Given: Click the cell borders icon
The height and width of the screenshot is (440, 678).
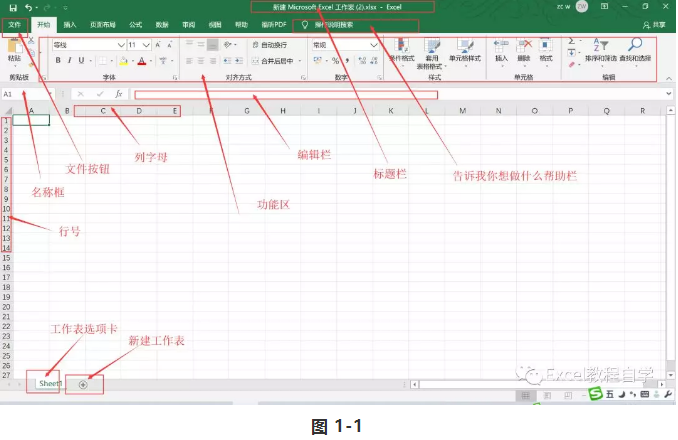Looking at the screenshot, I should 102,61.
